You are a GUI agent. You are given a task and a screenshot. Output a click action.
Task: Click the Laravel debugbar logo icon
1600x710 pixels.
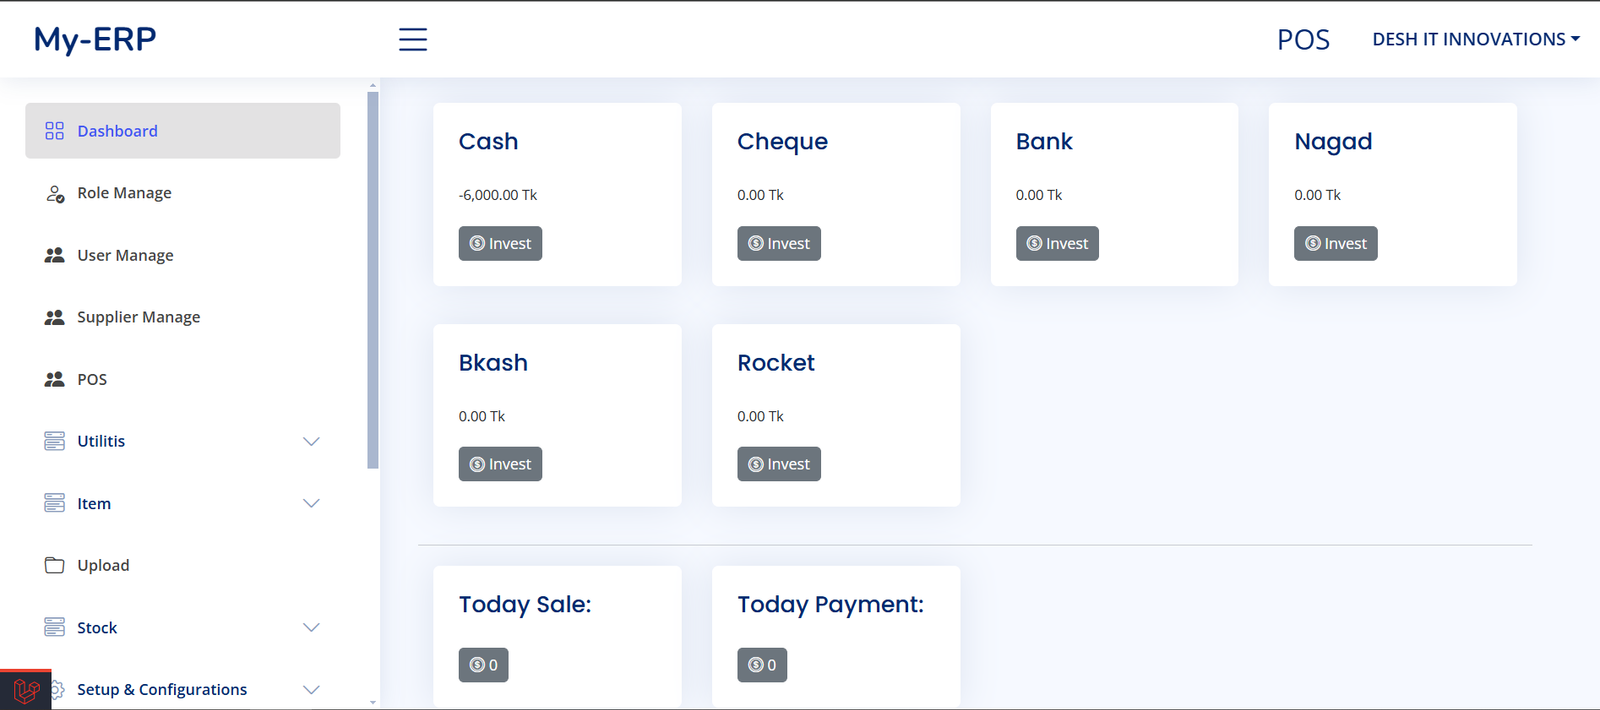(26, 690)
